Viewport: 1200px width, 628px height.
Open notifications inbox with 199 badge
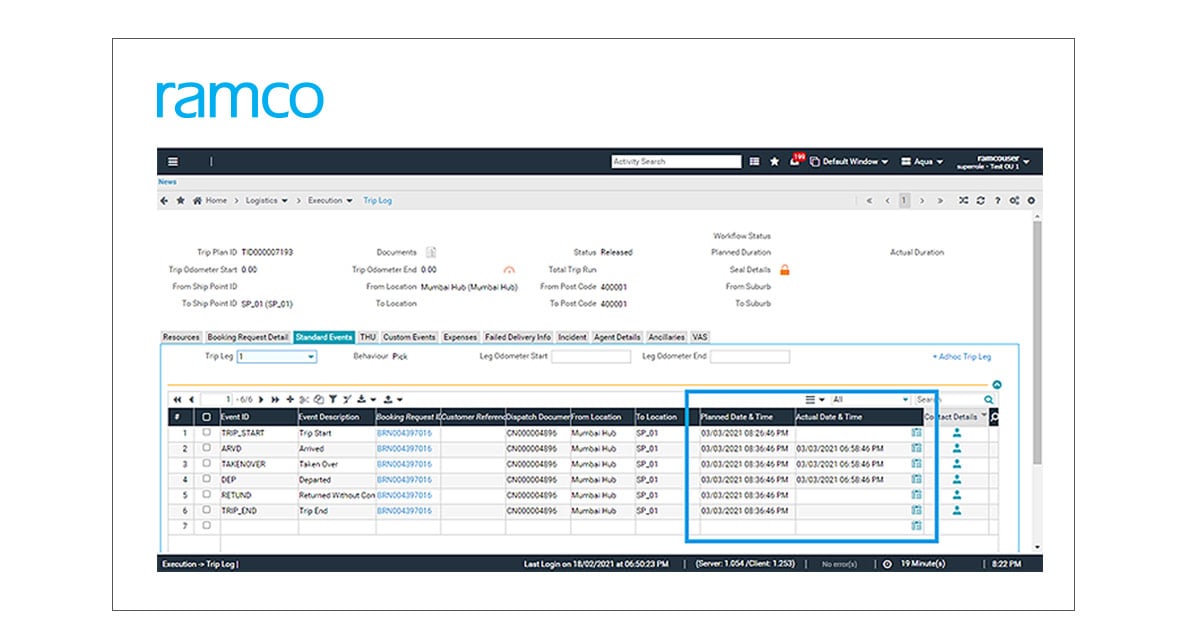795,160
